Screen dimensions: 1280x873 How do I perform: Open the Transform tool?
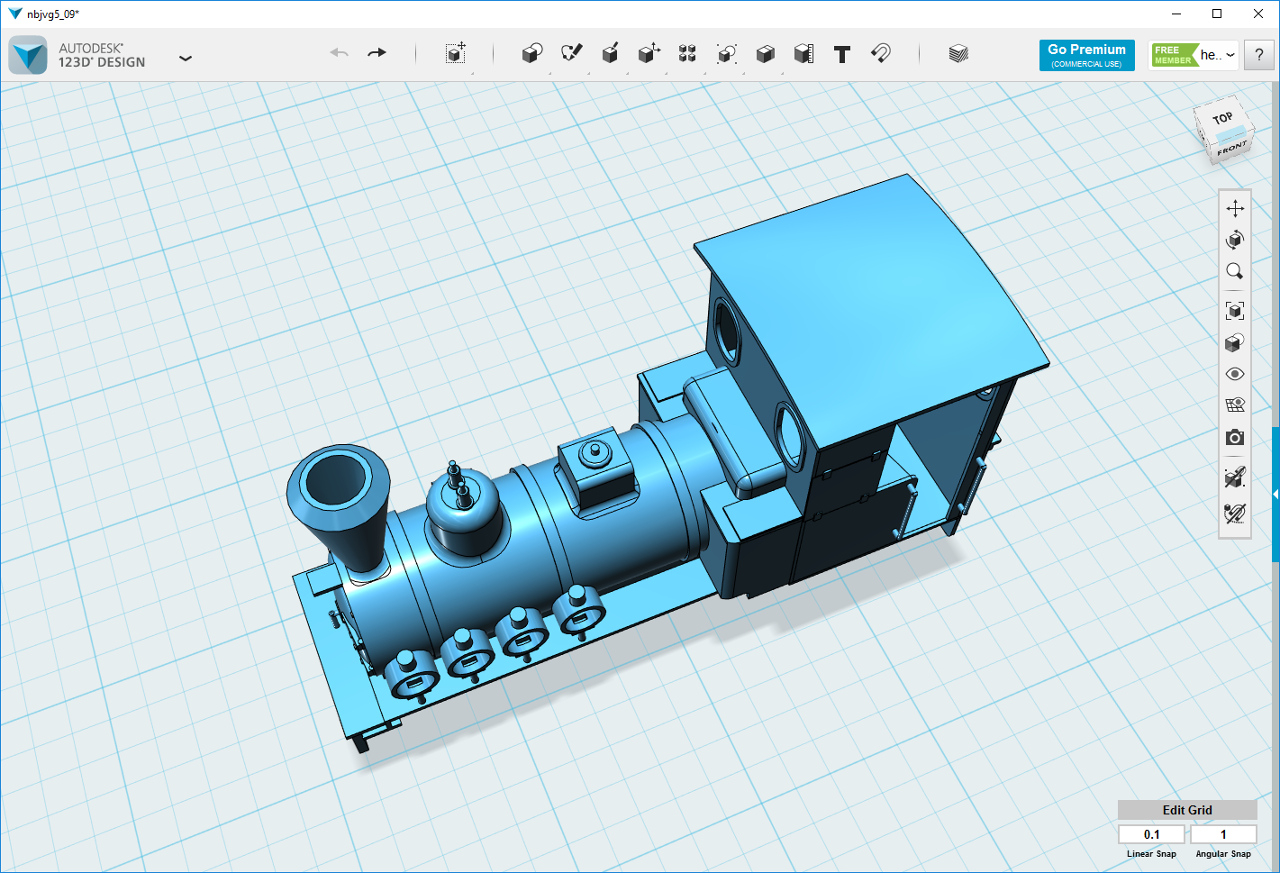(456, 54)
